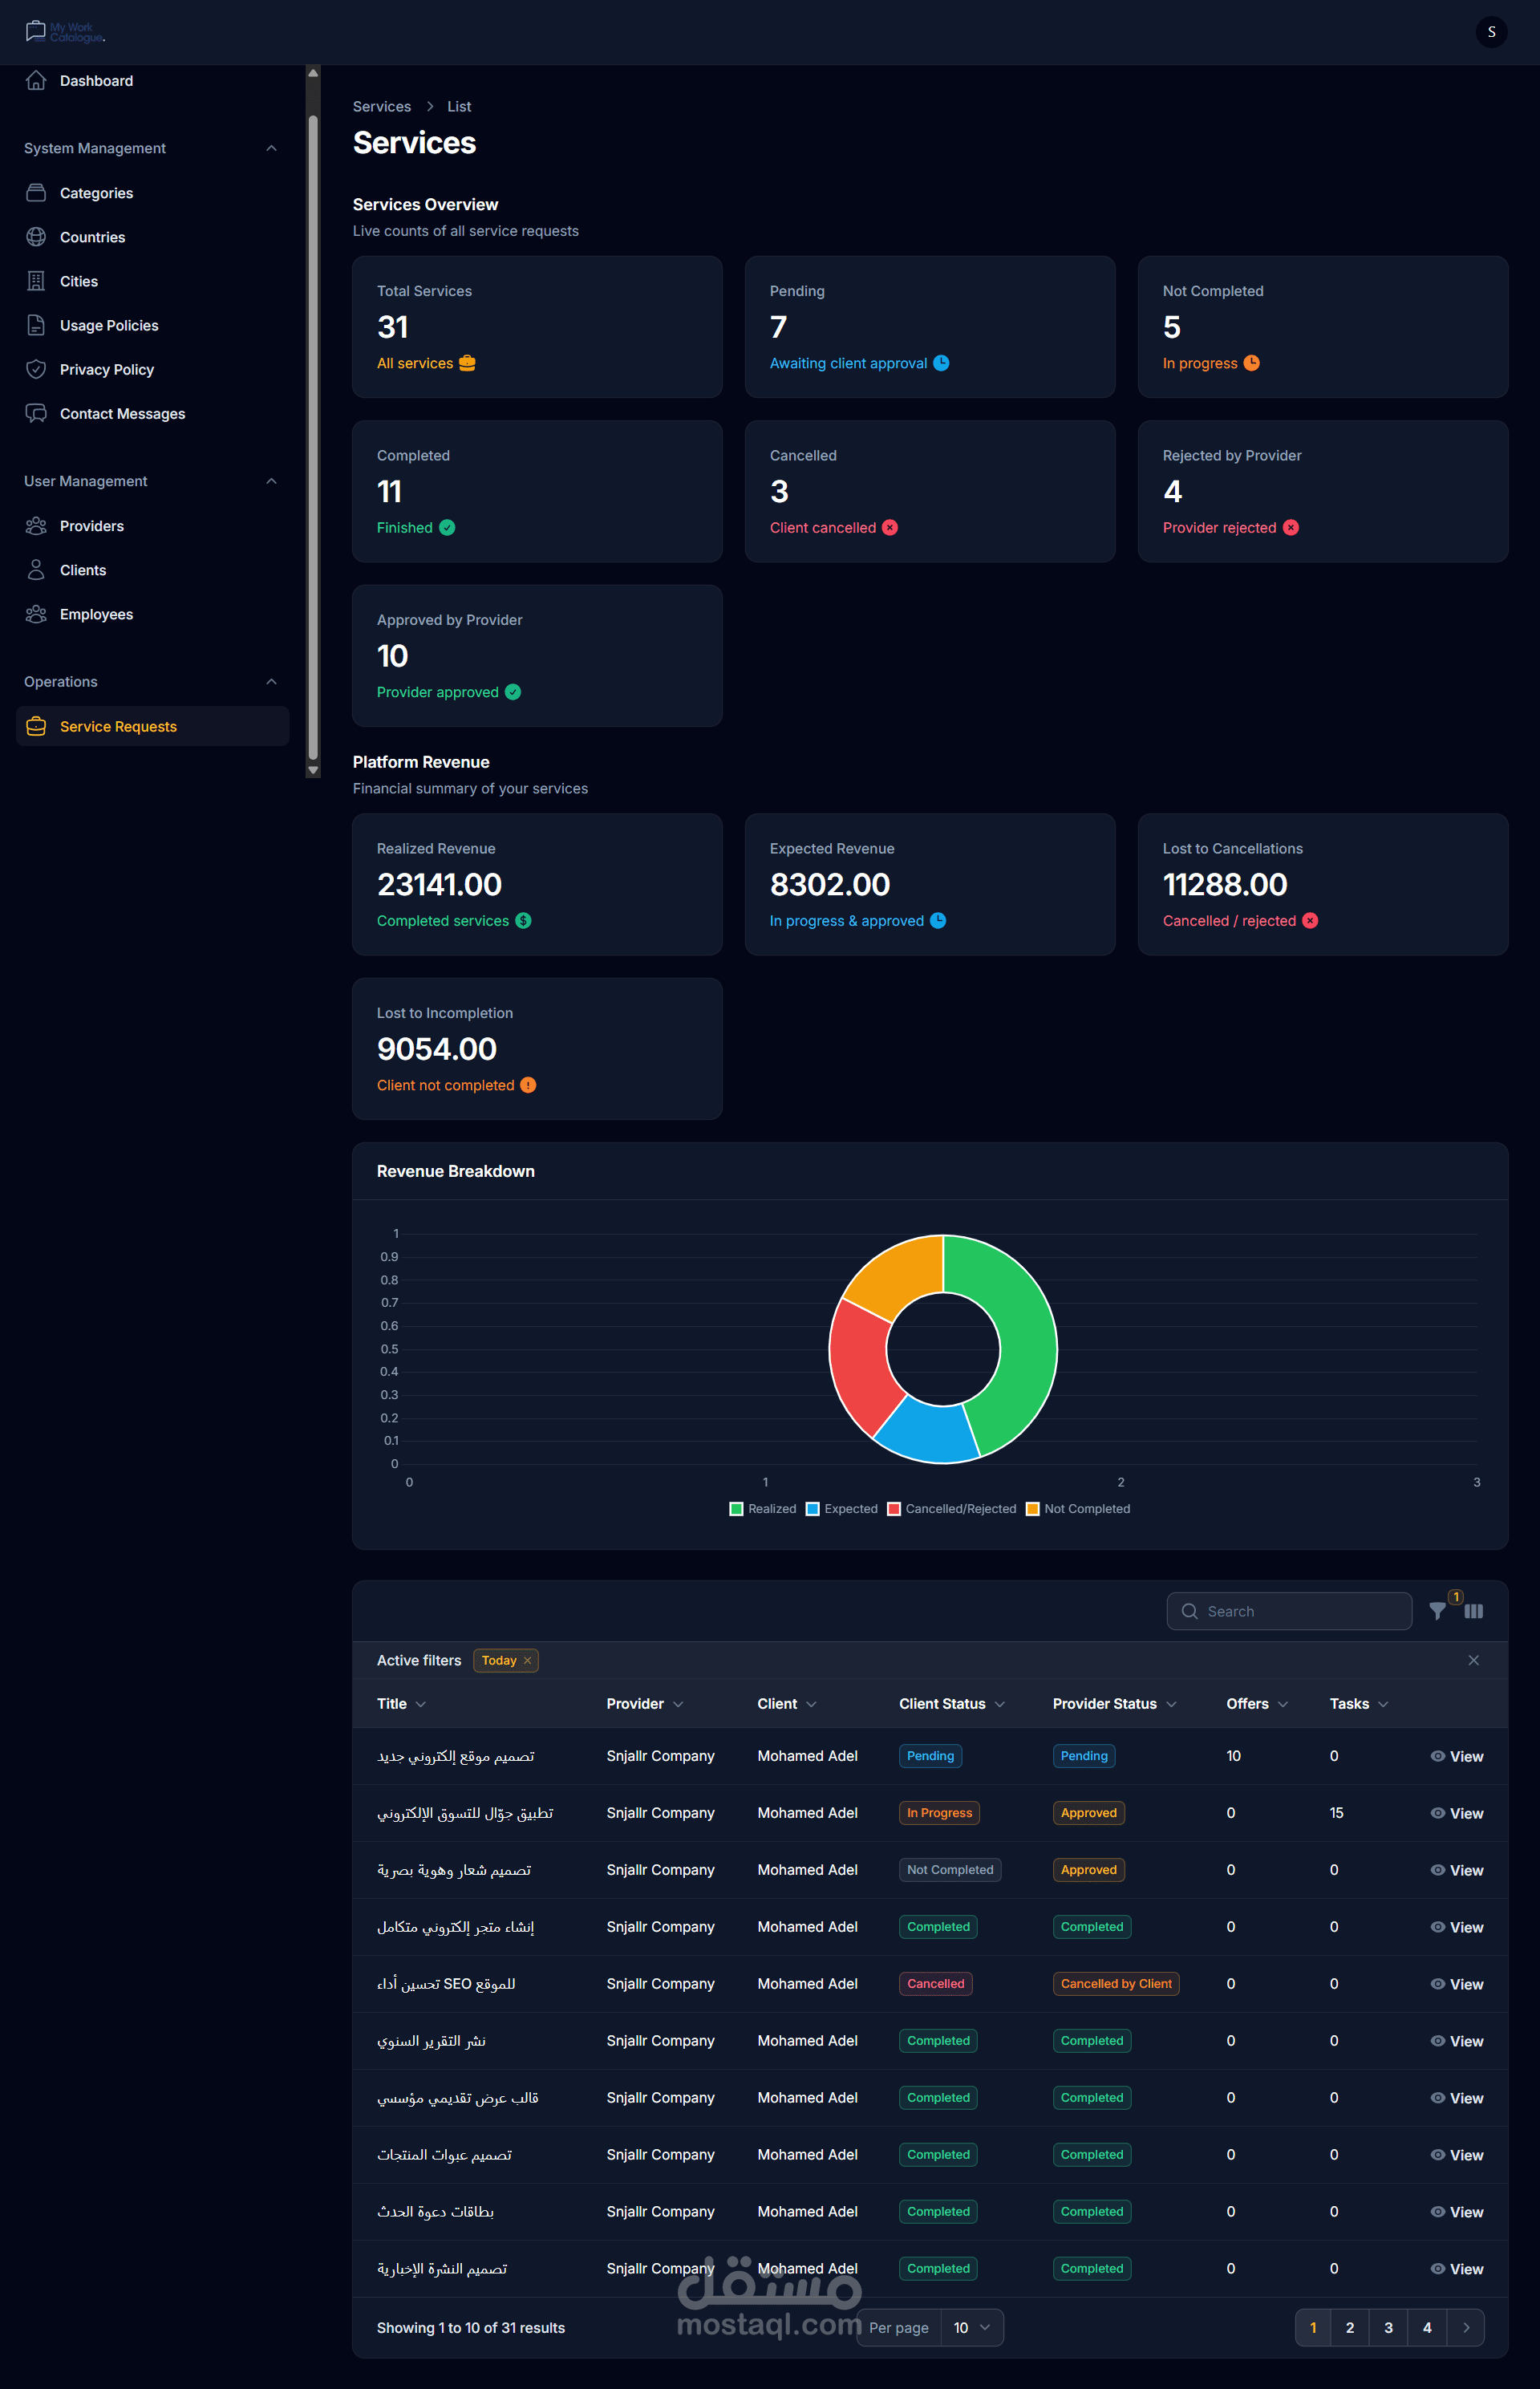Viewport: 1540px width, 2389px height.
Task: Click the filter funnel icon
Action: 1437,1611
